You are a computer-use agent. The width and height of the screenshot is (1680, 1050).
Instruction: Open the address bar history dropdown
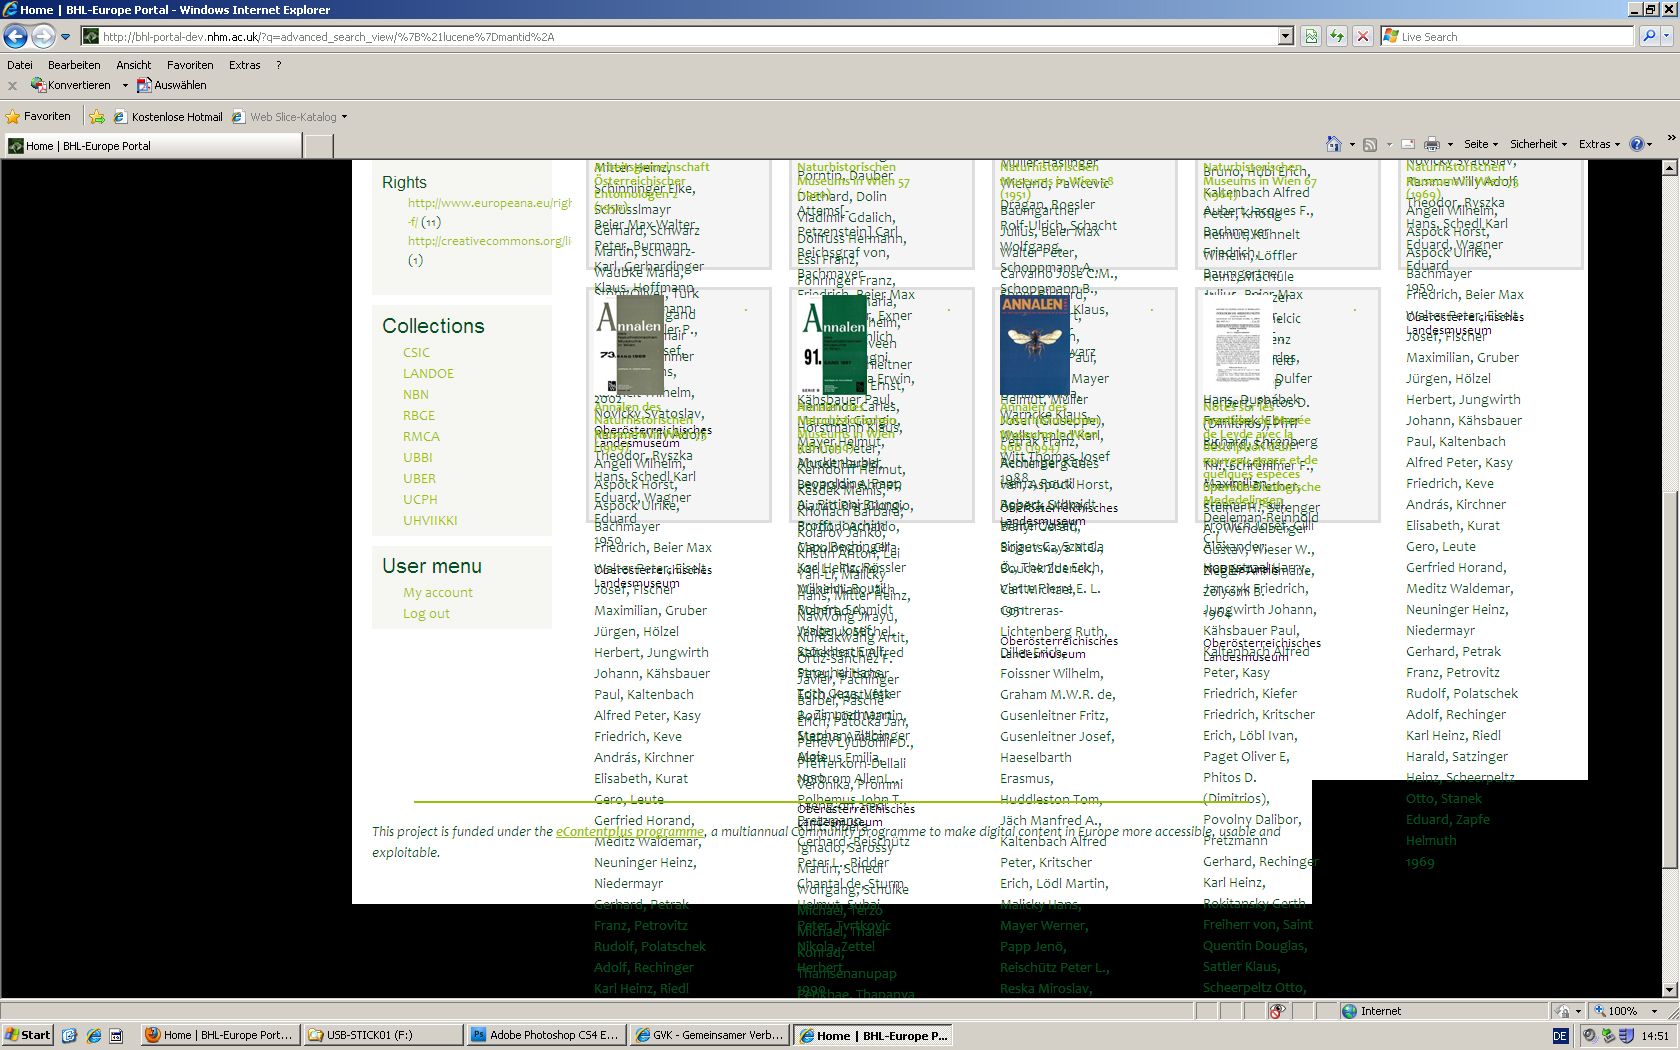[1286, 37]
